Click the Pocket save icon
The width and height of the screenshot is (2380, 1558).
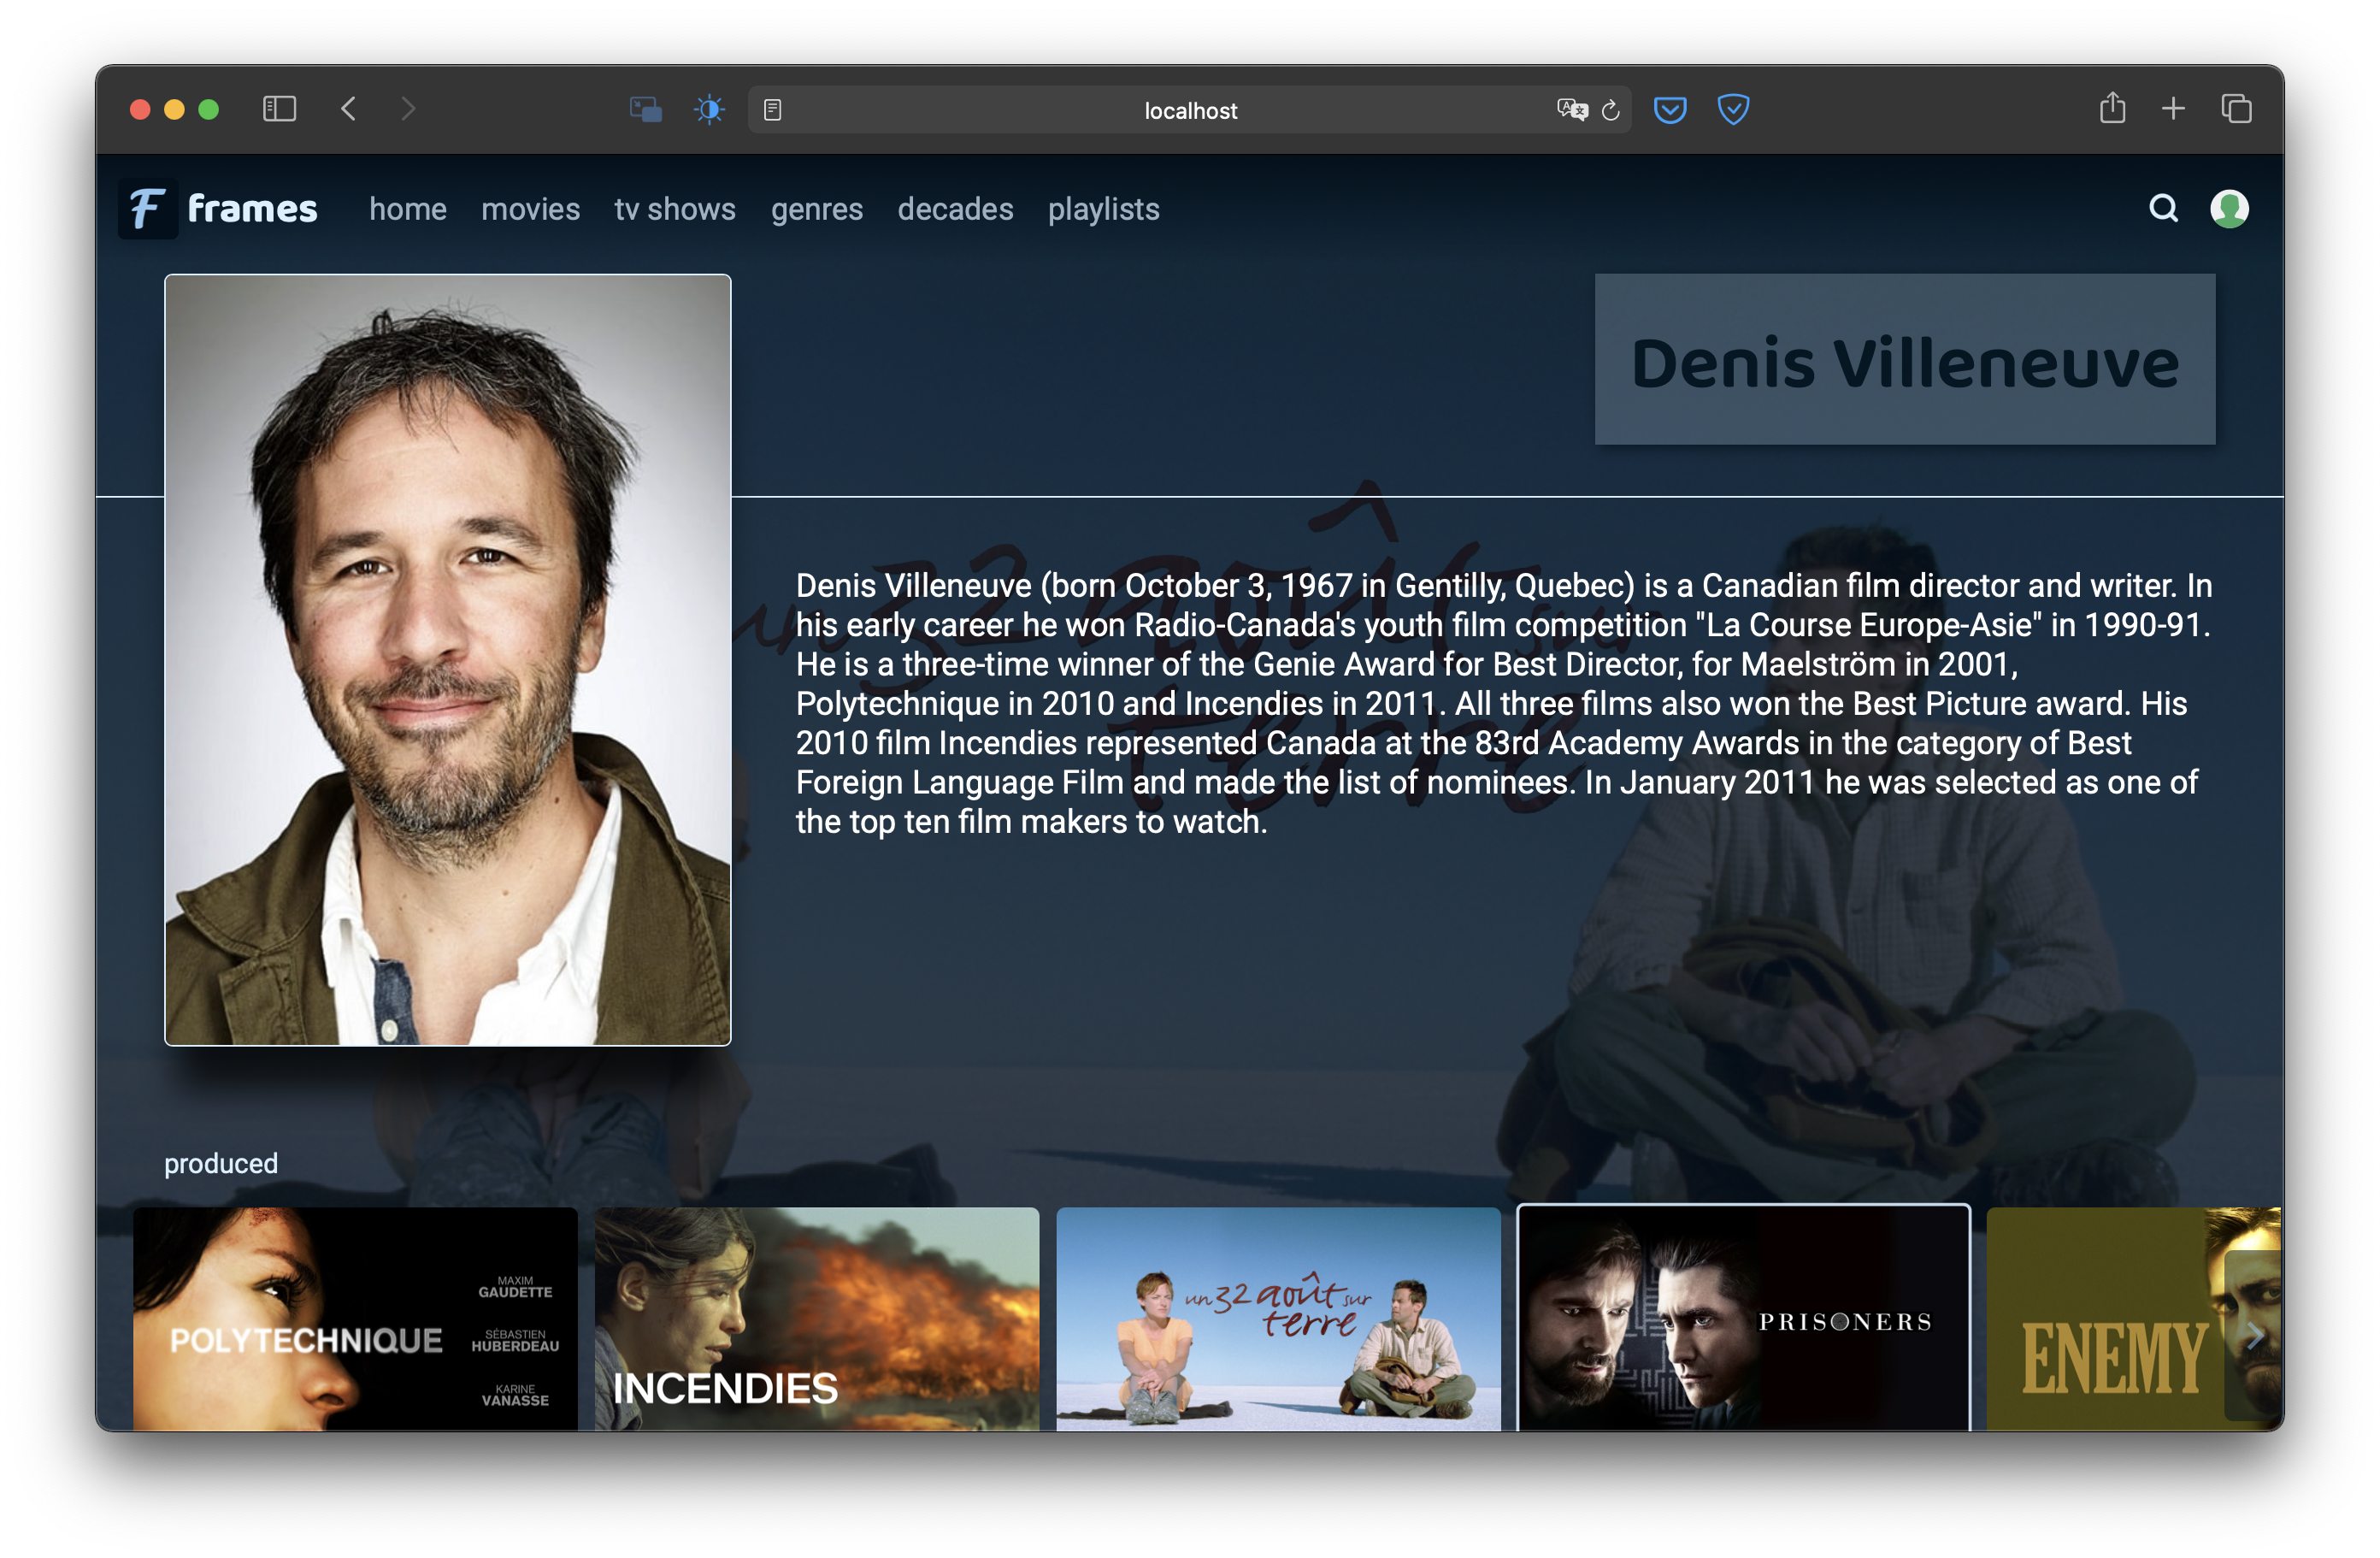click(x=1670, y=109)
